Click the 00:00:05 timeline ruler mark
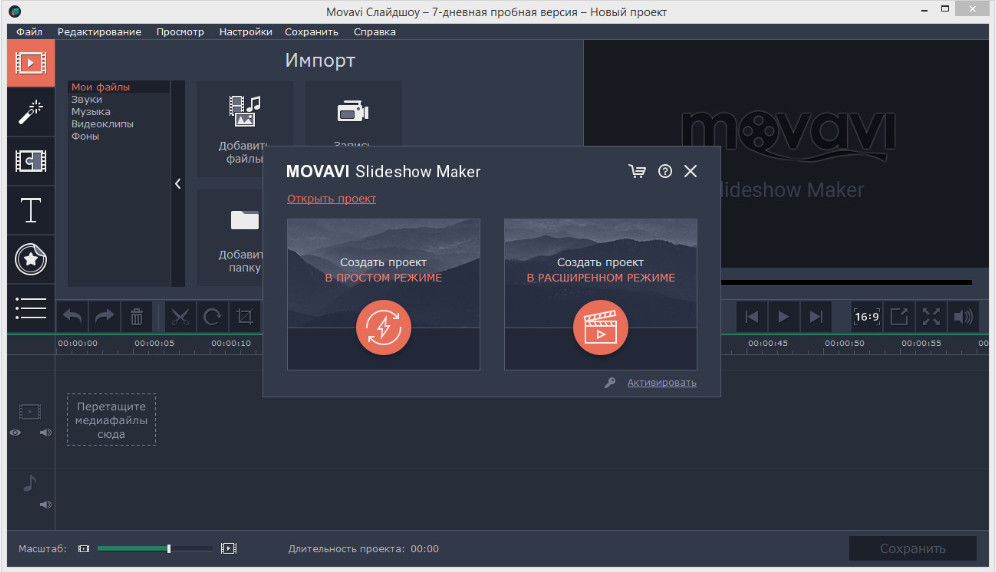 click(x=154, y=343)
